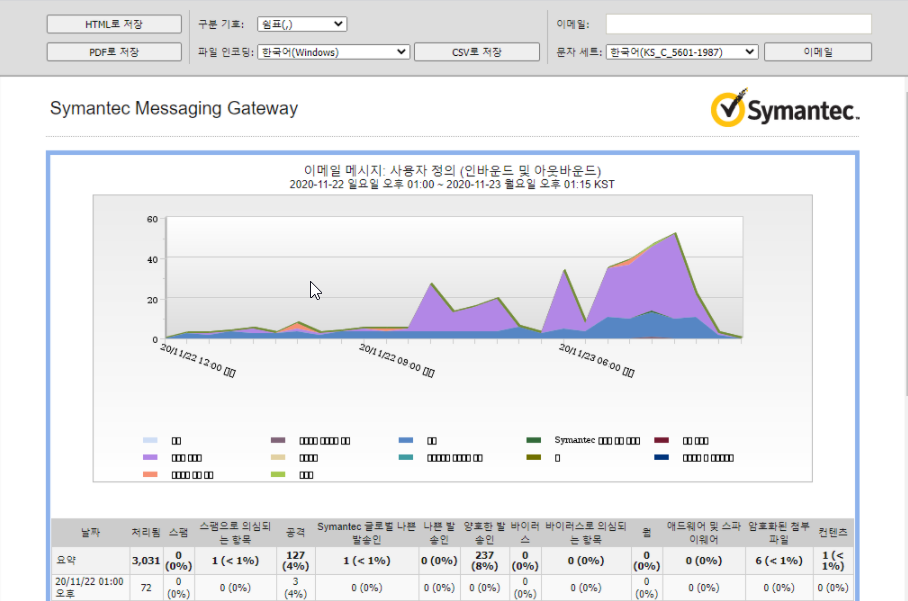Screen dimensions: 908x601
Task: Click the 스팸 column header
Action: tap(178, 532)
